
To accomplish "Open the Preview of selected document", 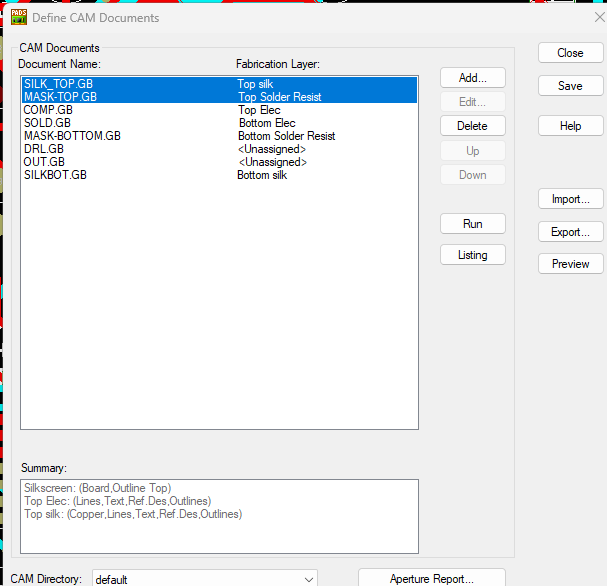I will pos(570,264).
